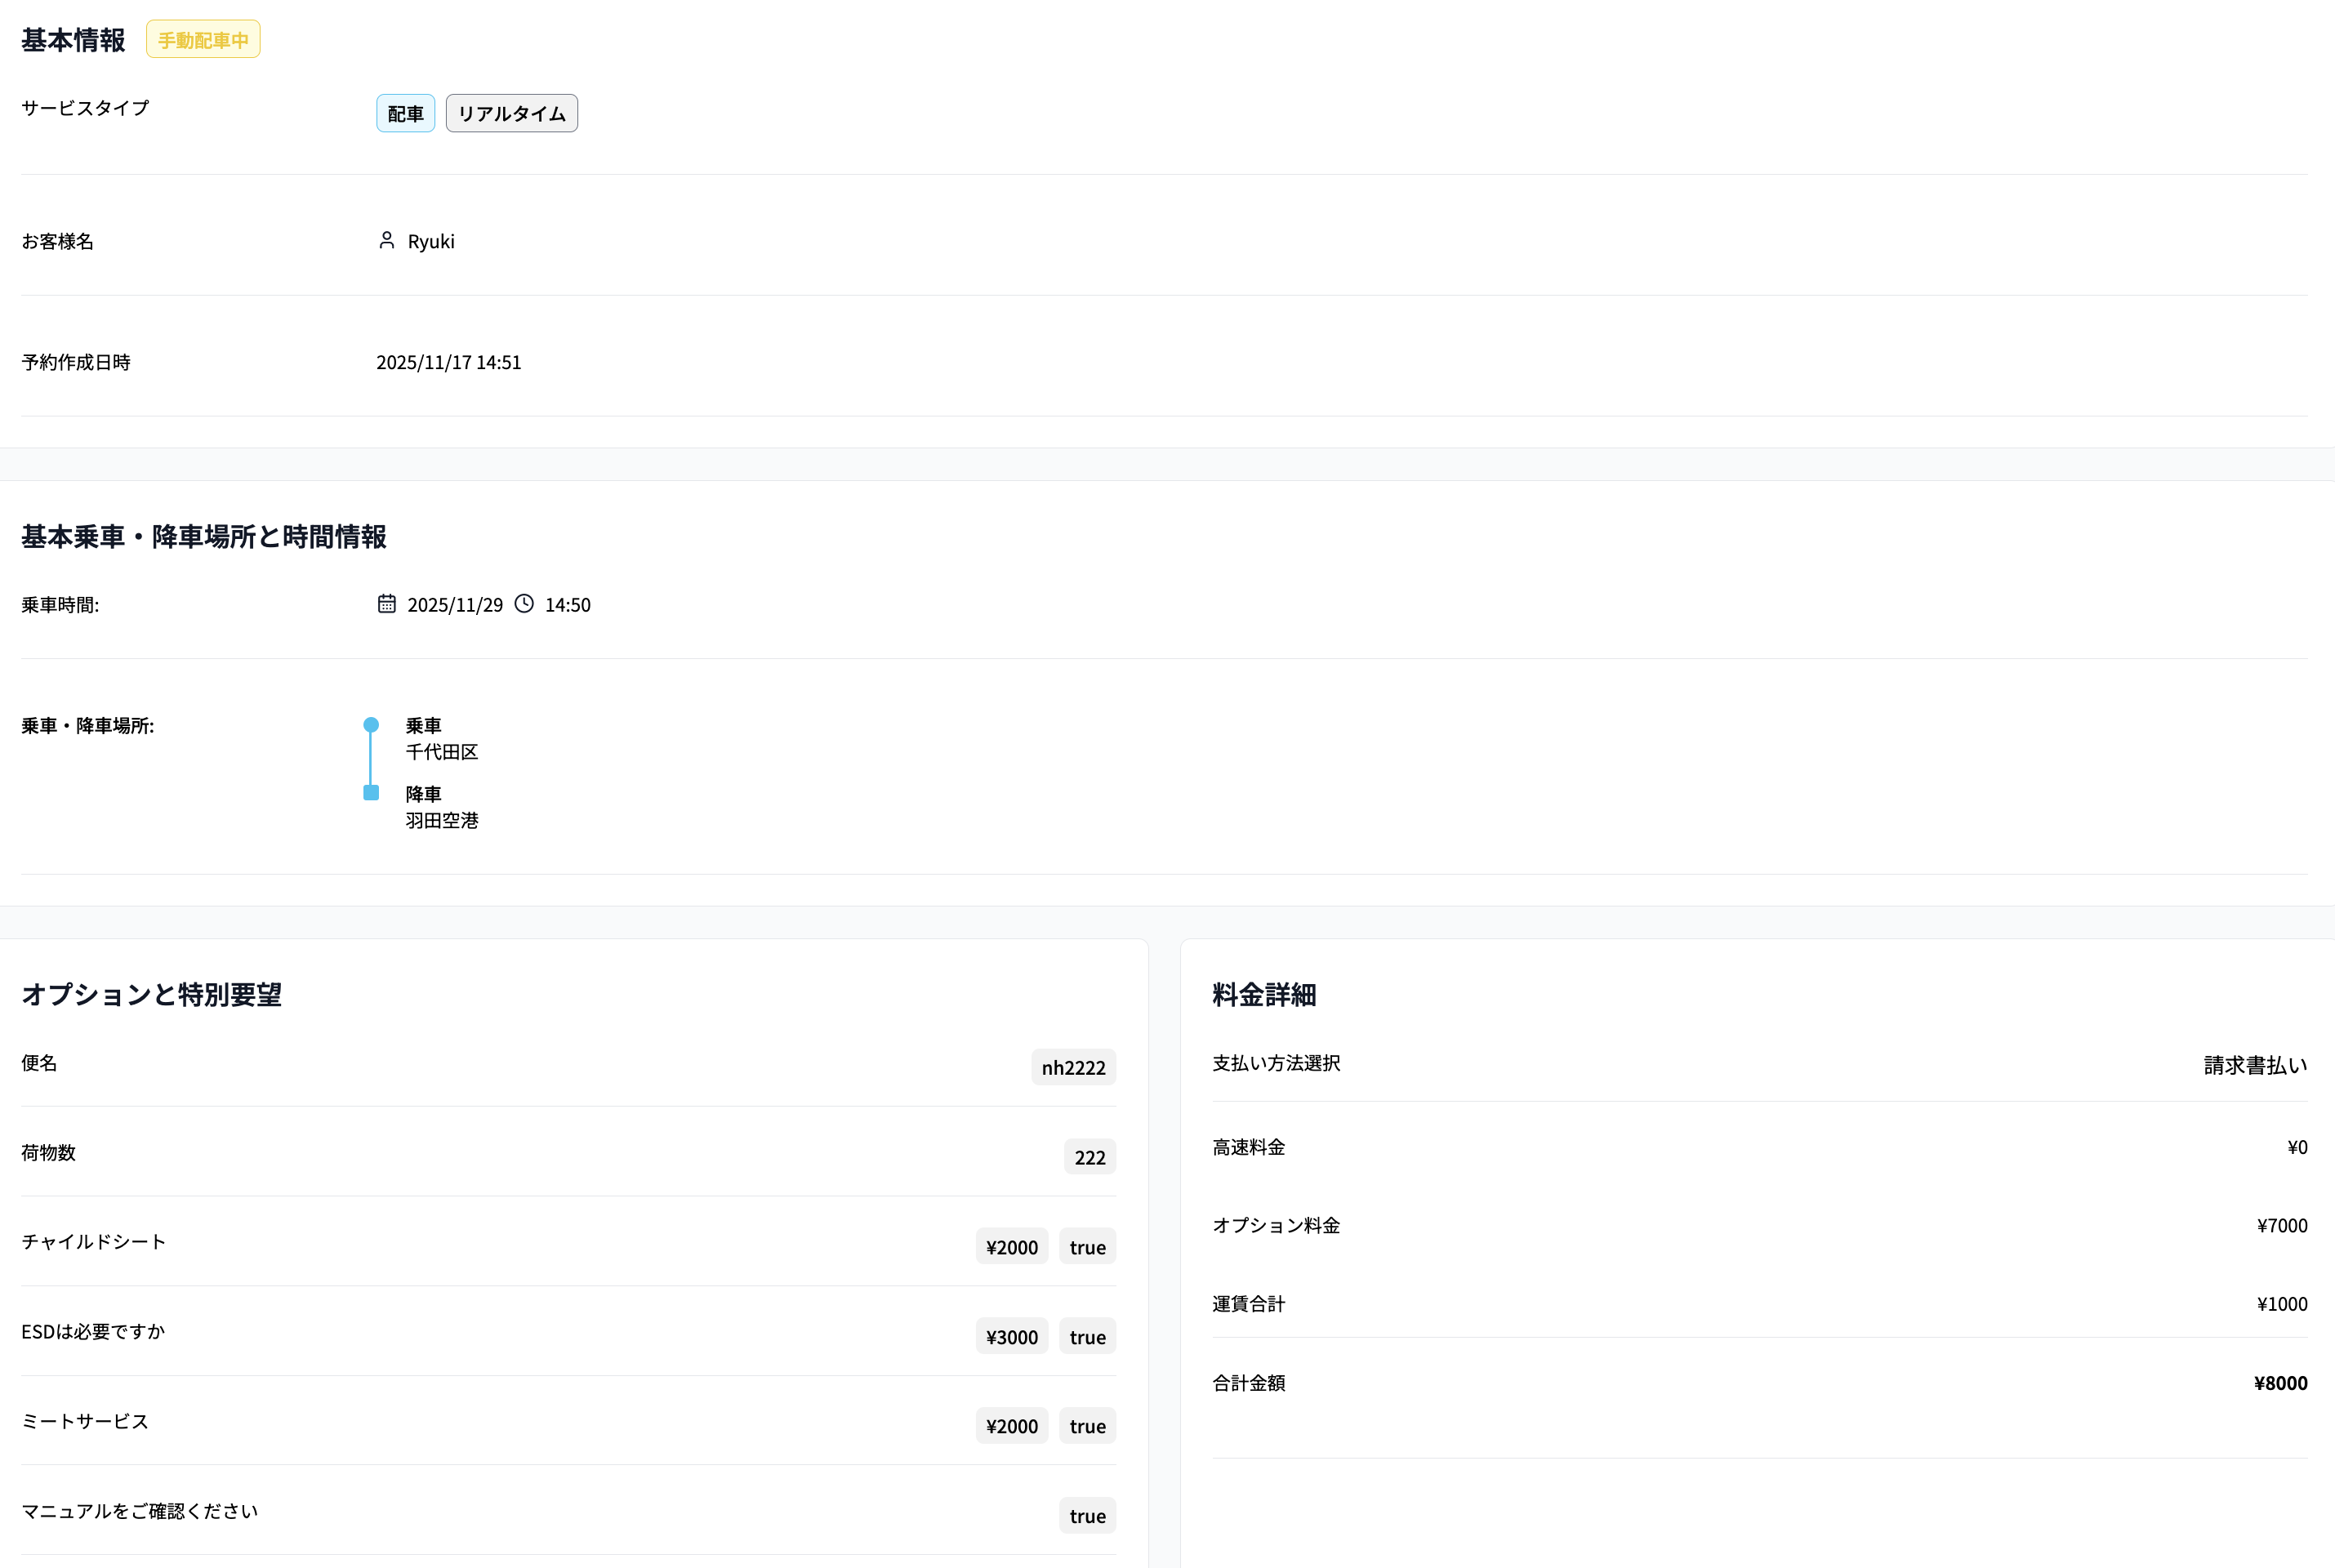Click the true badge for ミートサービス
Image resolution: width=2335 pixels, height=1568 pixels.
tap(1087, 1426)
